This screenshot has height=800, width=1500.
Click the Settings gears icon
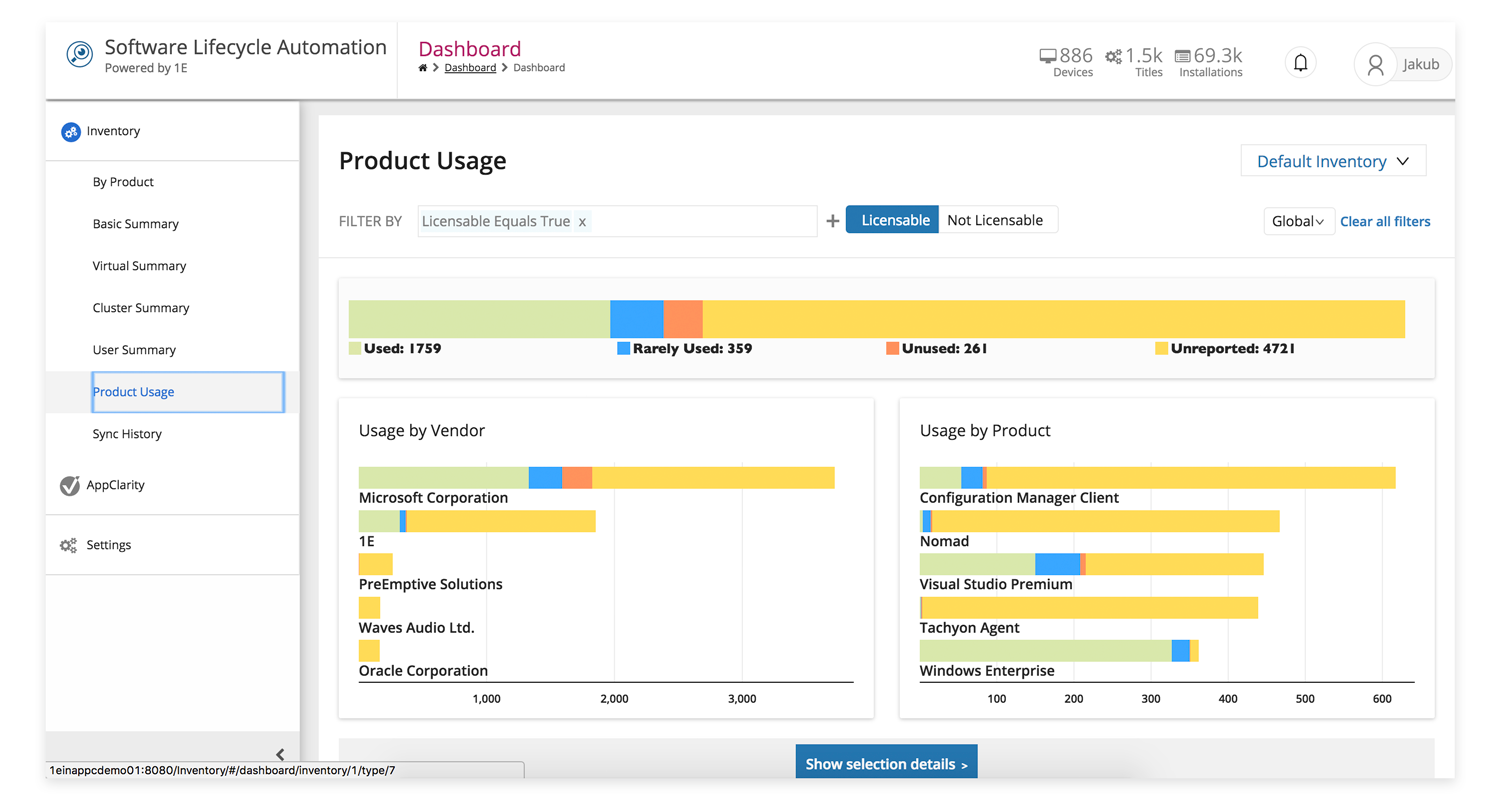pos(68,546)
